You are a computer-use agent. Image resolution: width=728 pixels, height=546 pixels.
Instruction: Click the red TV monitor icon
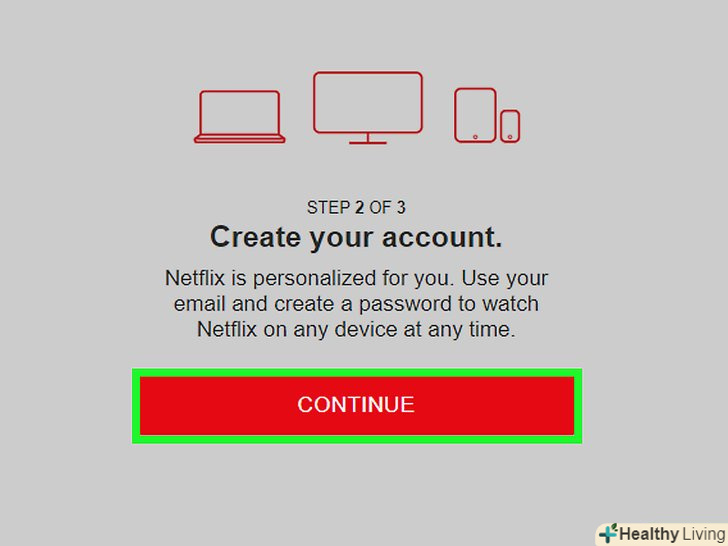tap(368, 108)
